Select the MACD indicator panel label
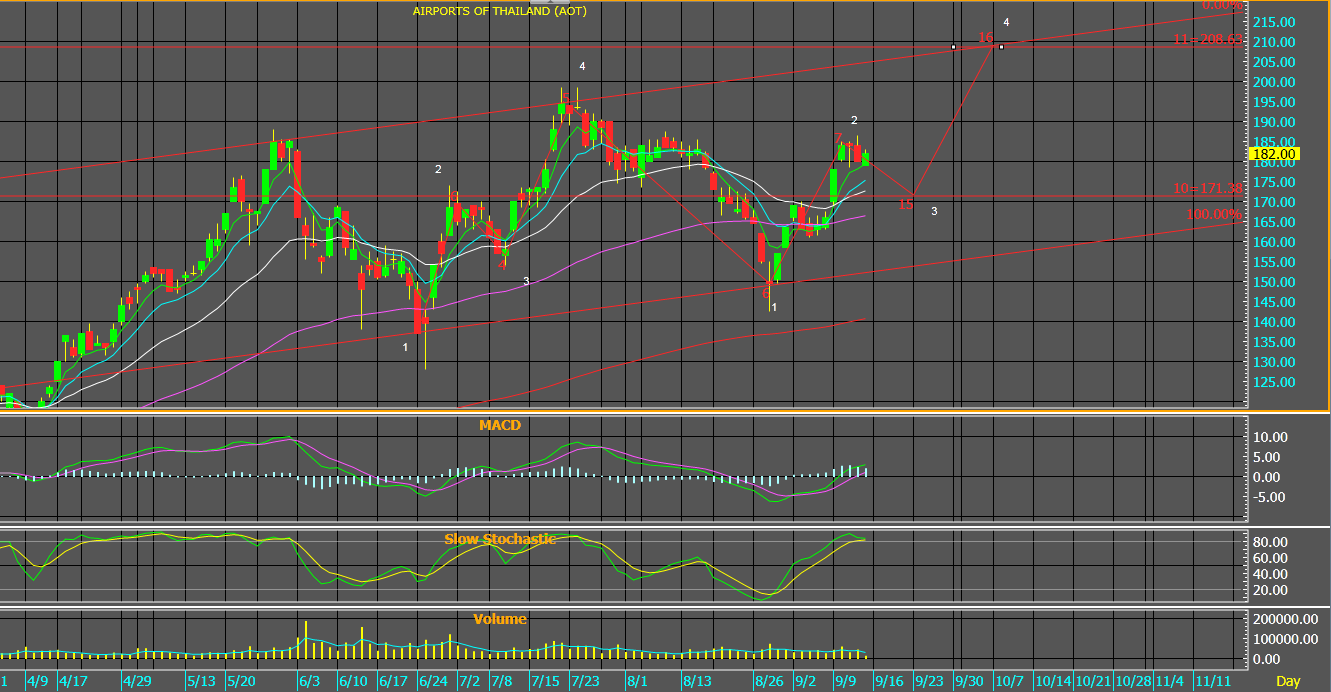This screenshot has height=692, width=1331. [500, 425]
